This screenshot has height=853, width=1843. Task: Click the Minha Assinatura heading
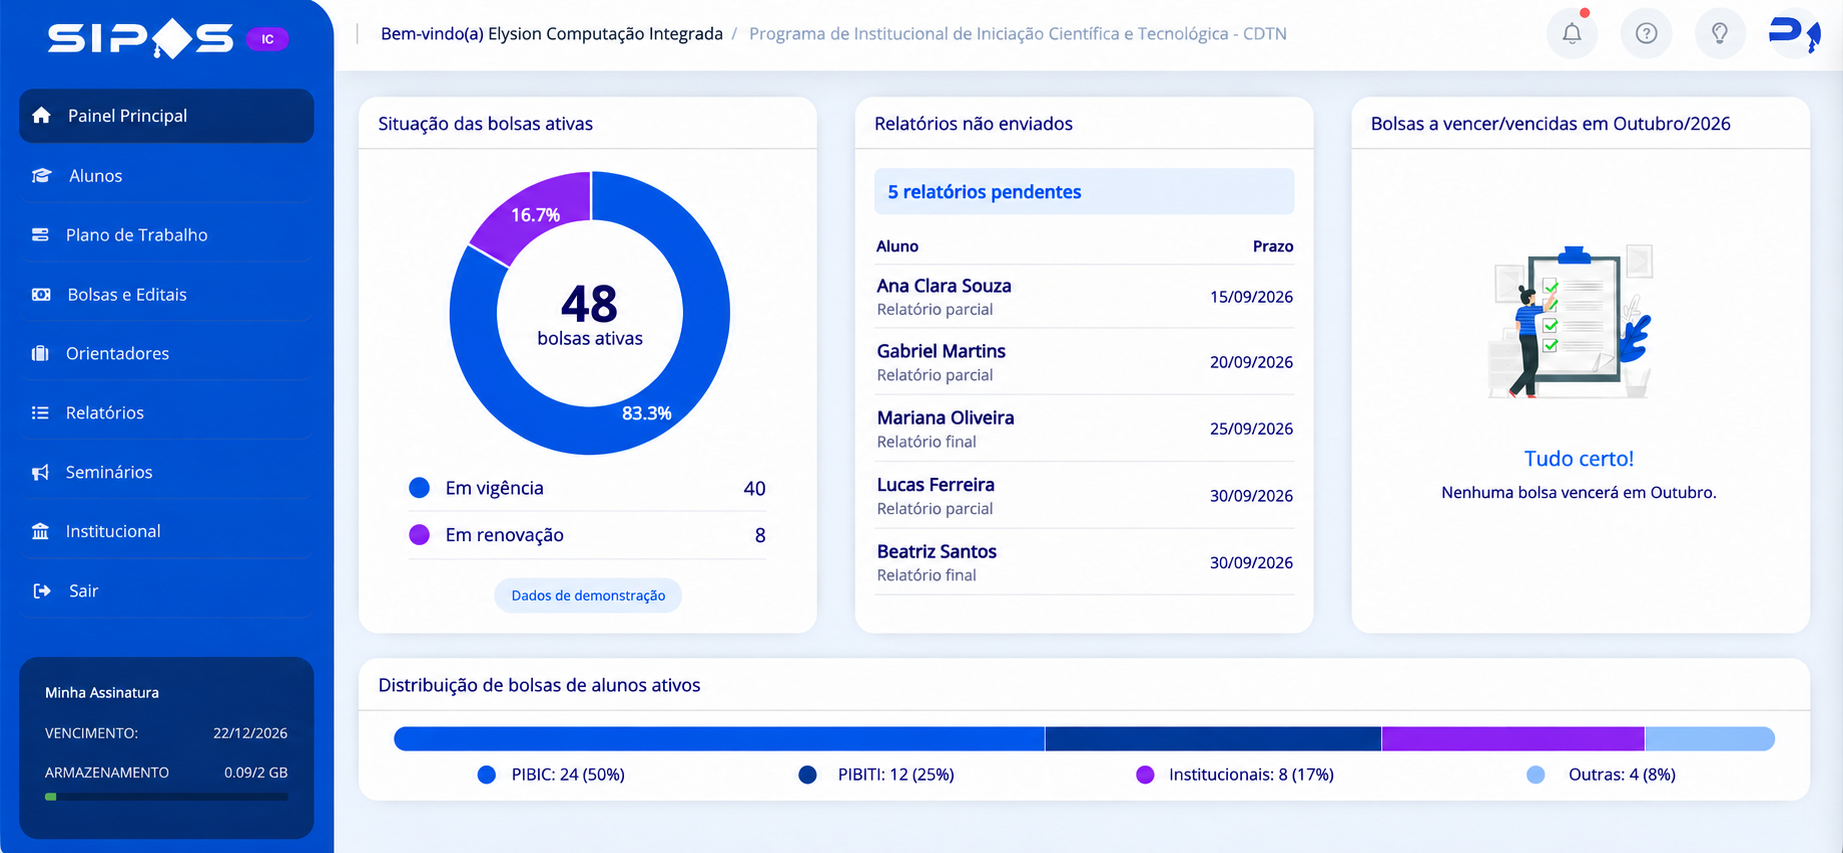point(102,693)
